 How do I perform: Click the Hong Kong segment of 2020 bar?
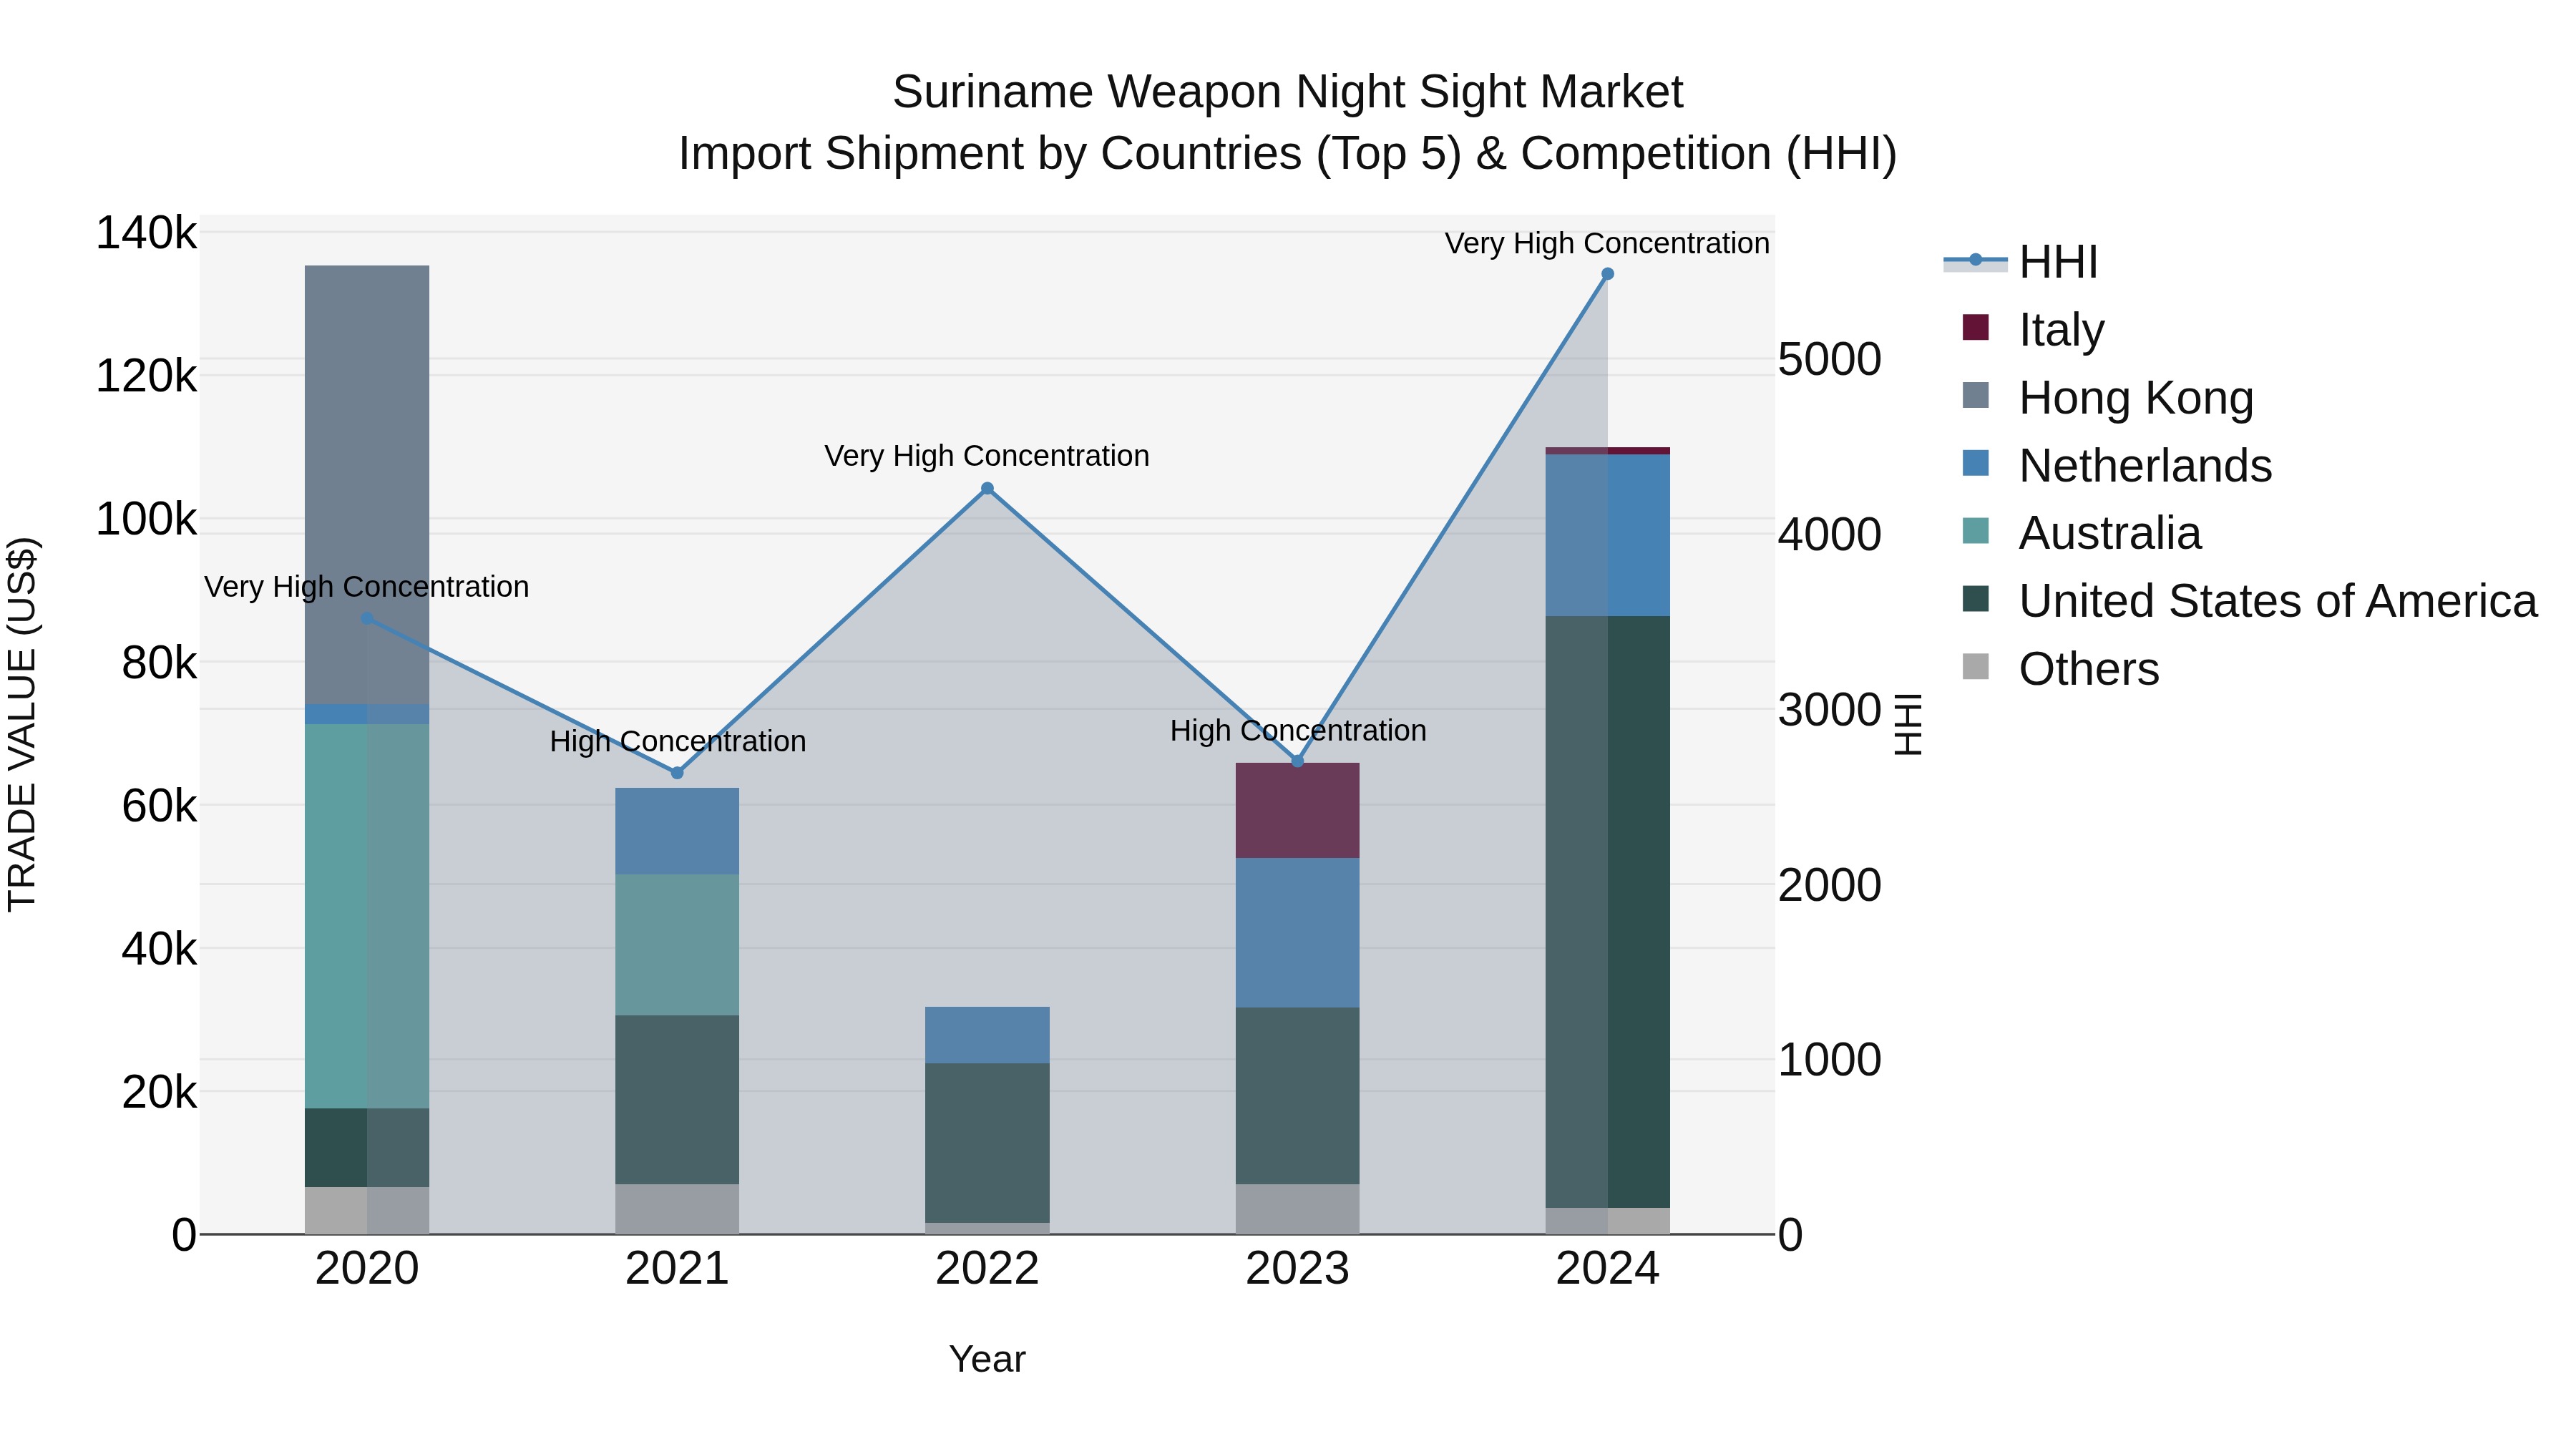(x=367, y=485)
